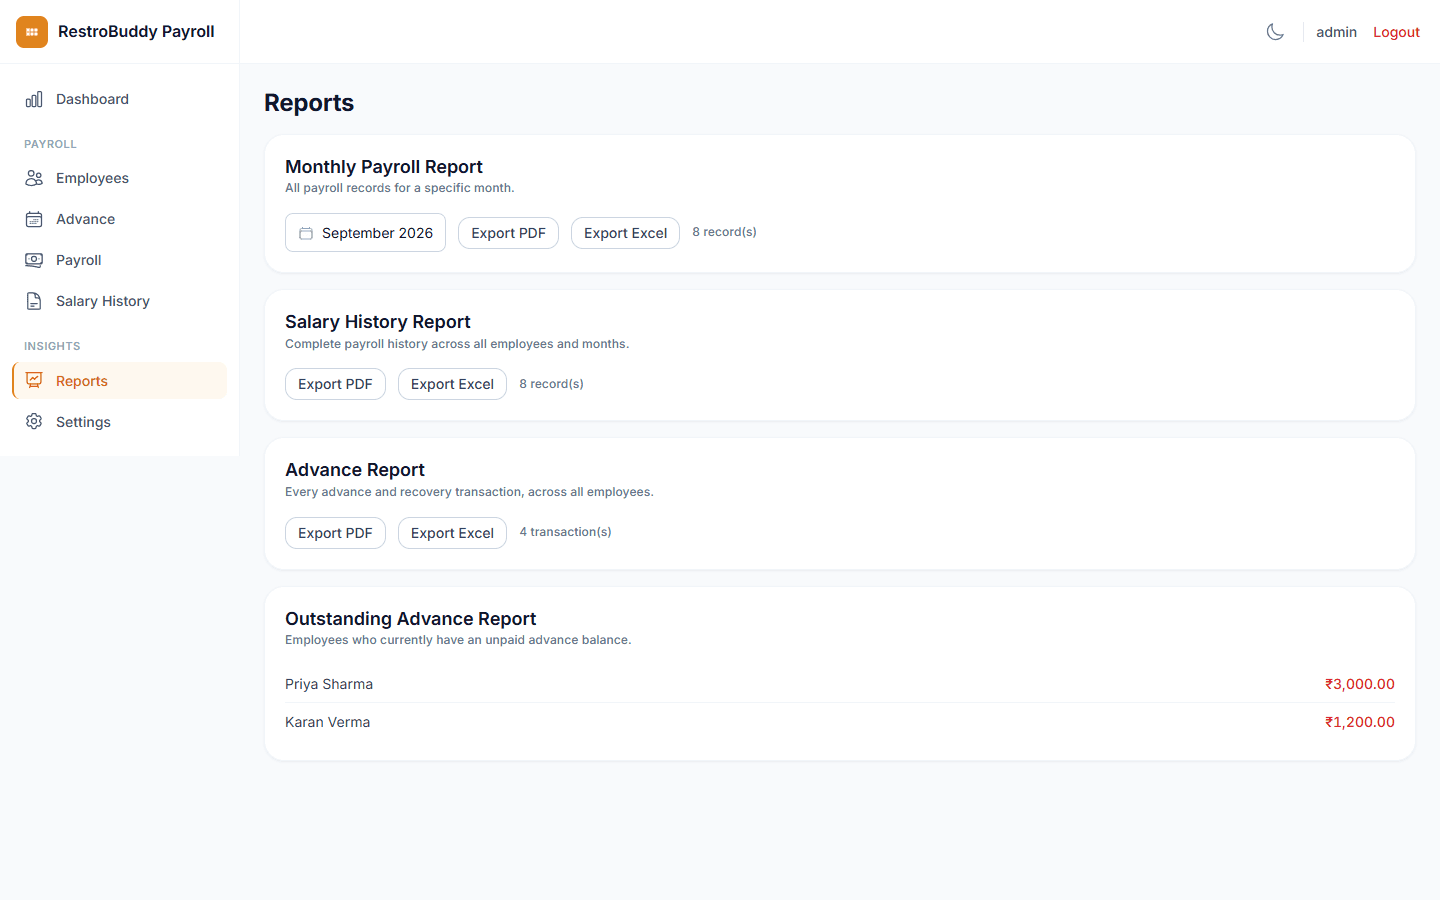
Task: Open the Dashboard page
Action: (x=119, y=99)
